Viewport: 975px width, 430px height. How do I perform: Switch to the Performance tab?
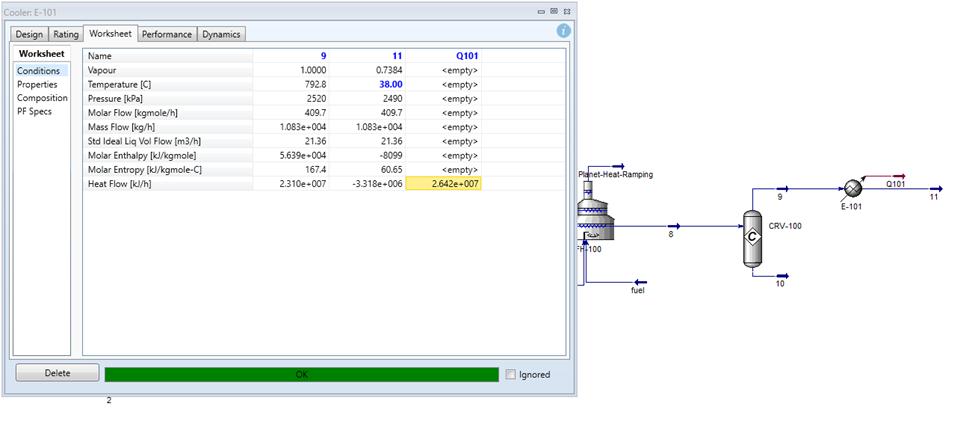(x=167, y=34)
